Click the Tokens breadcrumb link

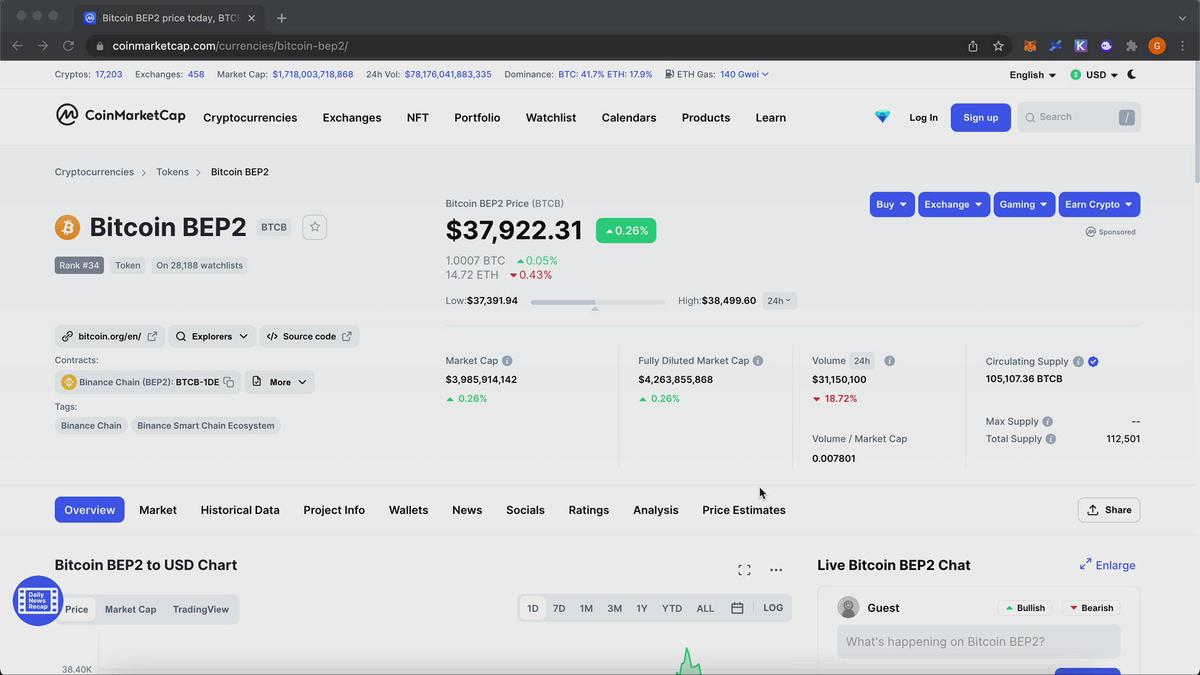tap(172, 172)
